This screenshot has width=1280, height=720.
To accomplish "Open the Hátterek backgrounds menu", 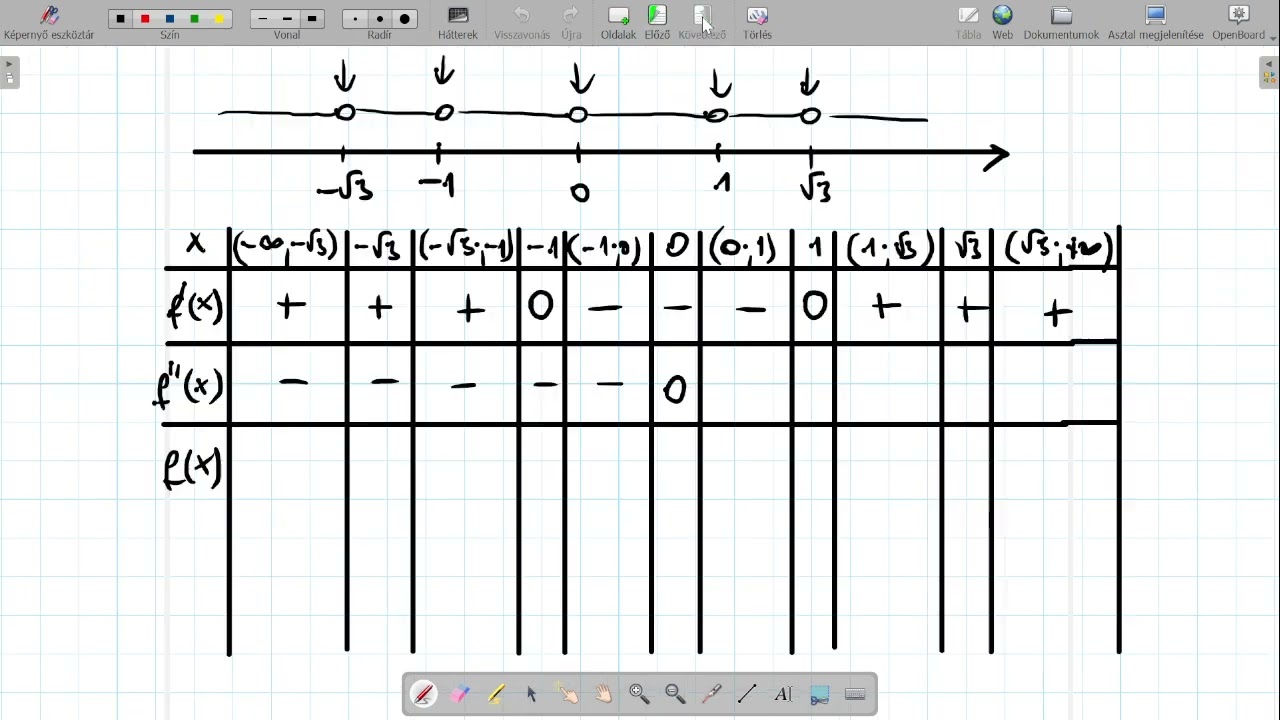I will point(458,22).
